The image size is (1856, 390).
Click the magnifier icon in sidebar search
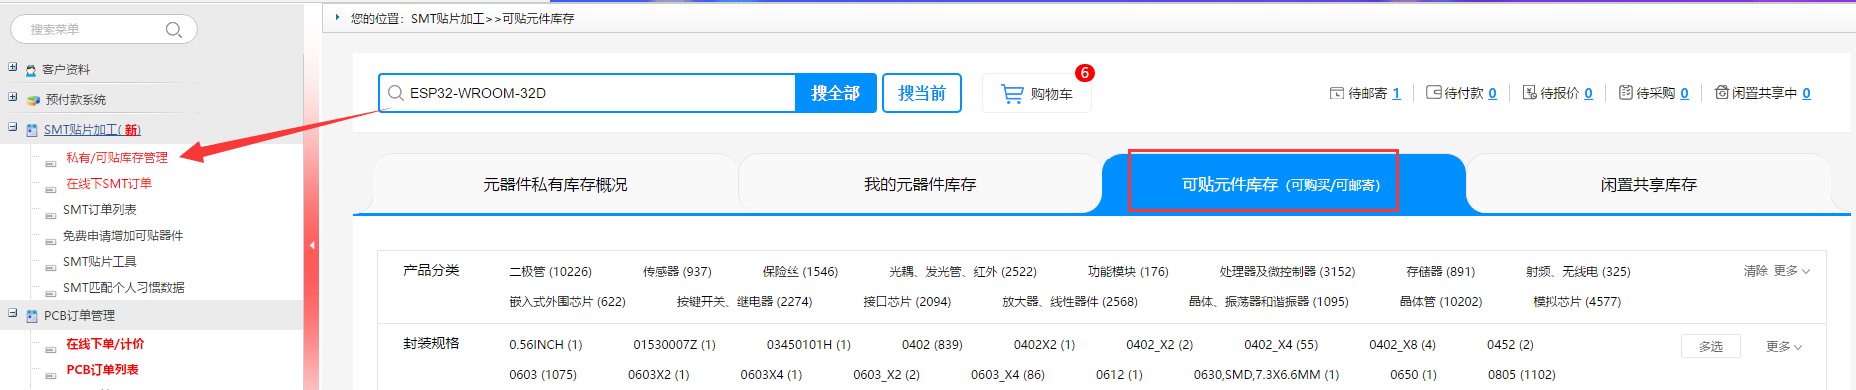(x=174, y=30)
